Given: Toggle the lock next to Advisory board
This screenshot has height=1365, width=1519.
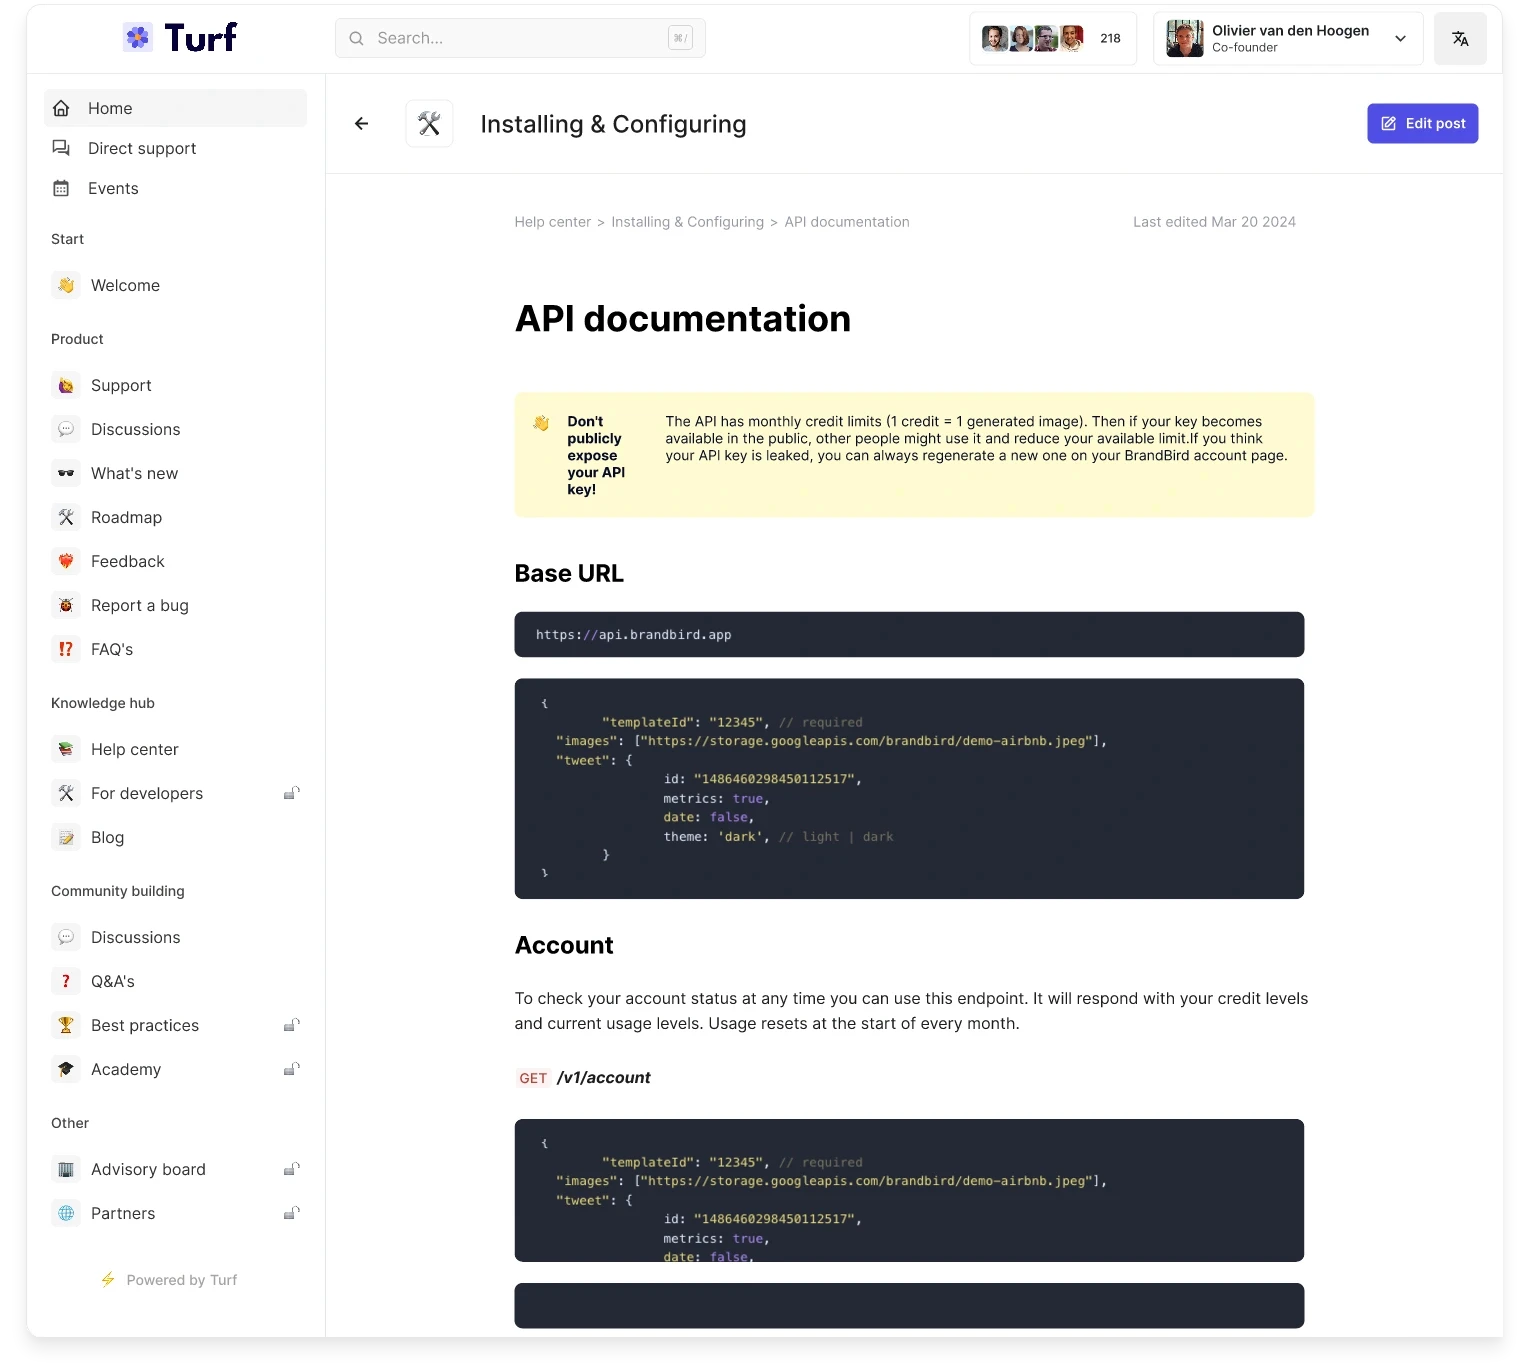Looking at the screenshot, I should 291,1169.
